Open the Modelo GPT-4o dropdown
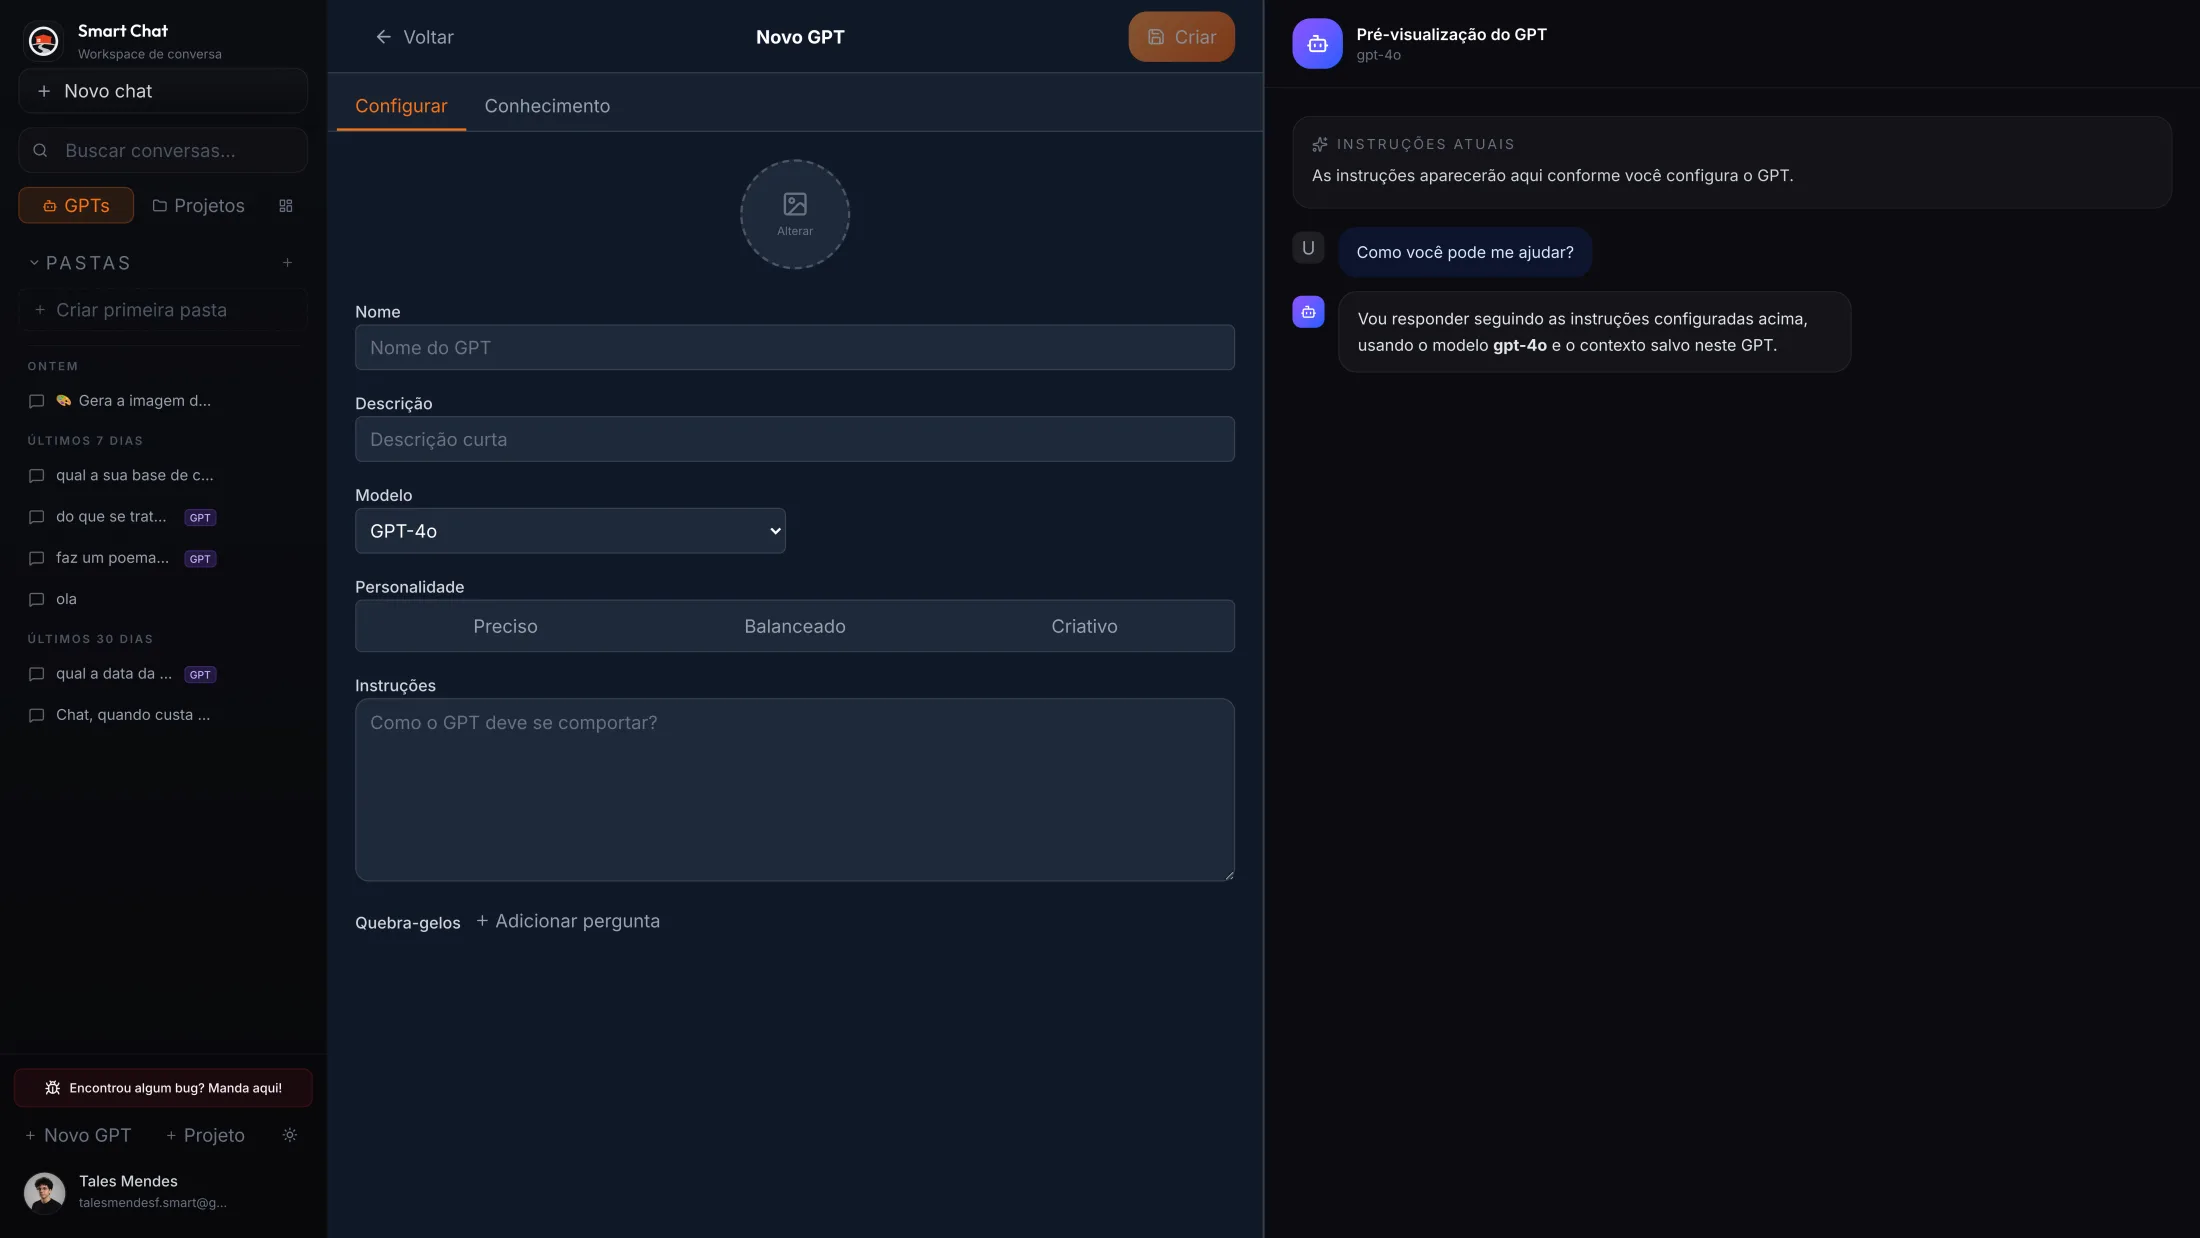 point(571,531)
